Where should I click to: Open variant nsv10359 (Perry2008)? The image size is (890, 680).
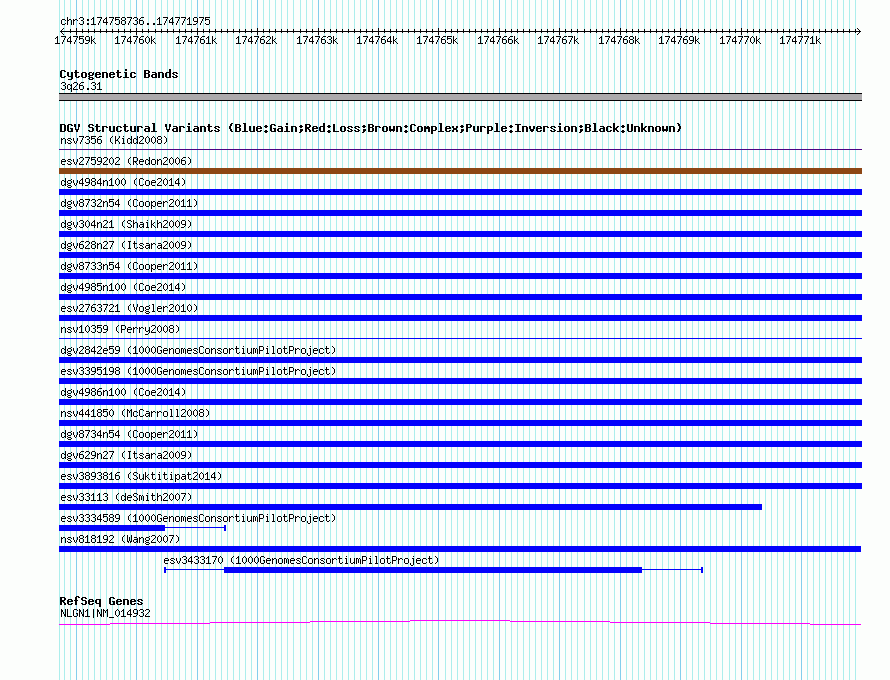click(120, 329)
